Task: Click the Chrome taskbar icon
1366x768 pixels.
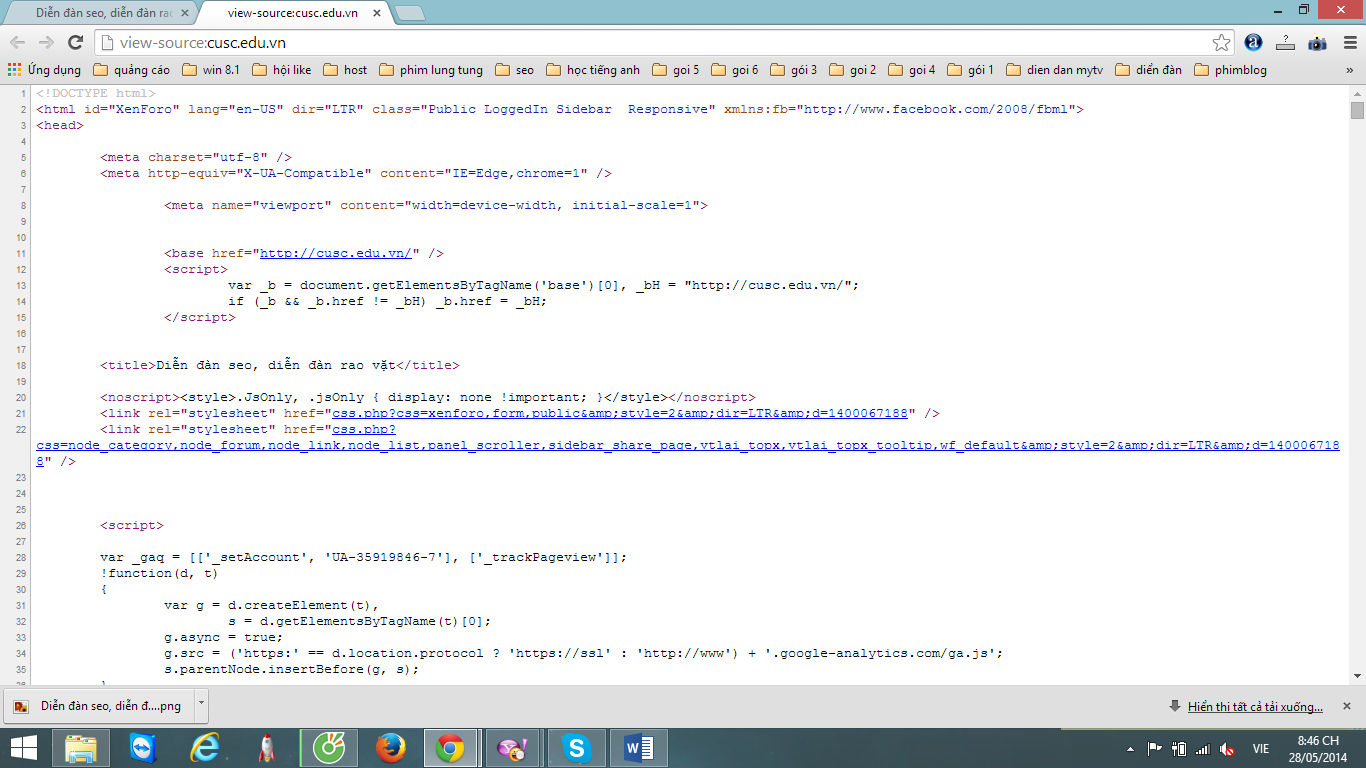Action: pyautogui.click(x=451, y=748)
